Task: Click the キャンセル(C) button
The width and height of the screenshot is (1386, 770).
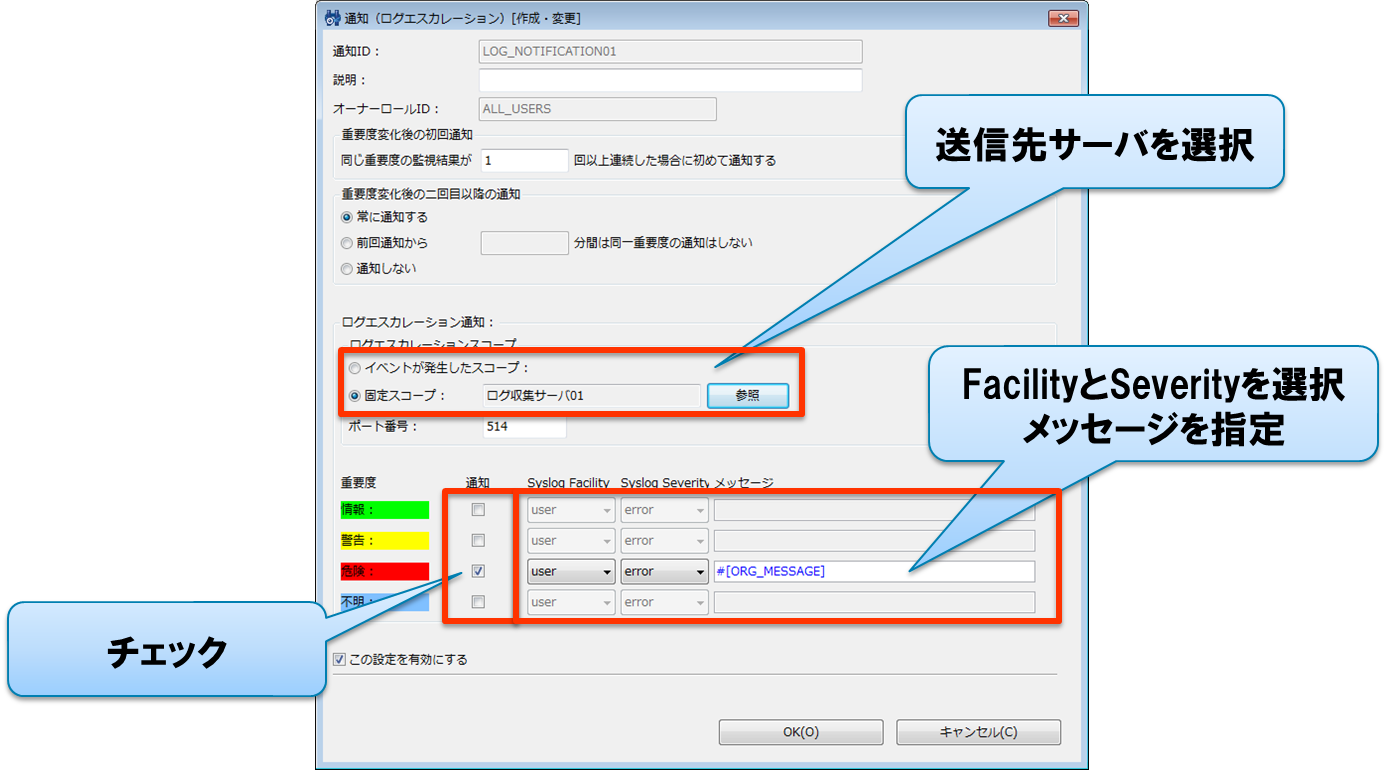Action: click(x=978, y=732)
